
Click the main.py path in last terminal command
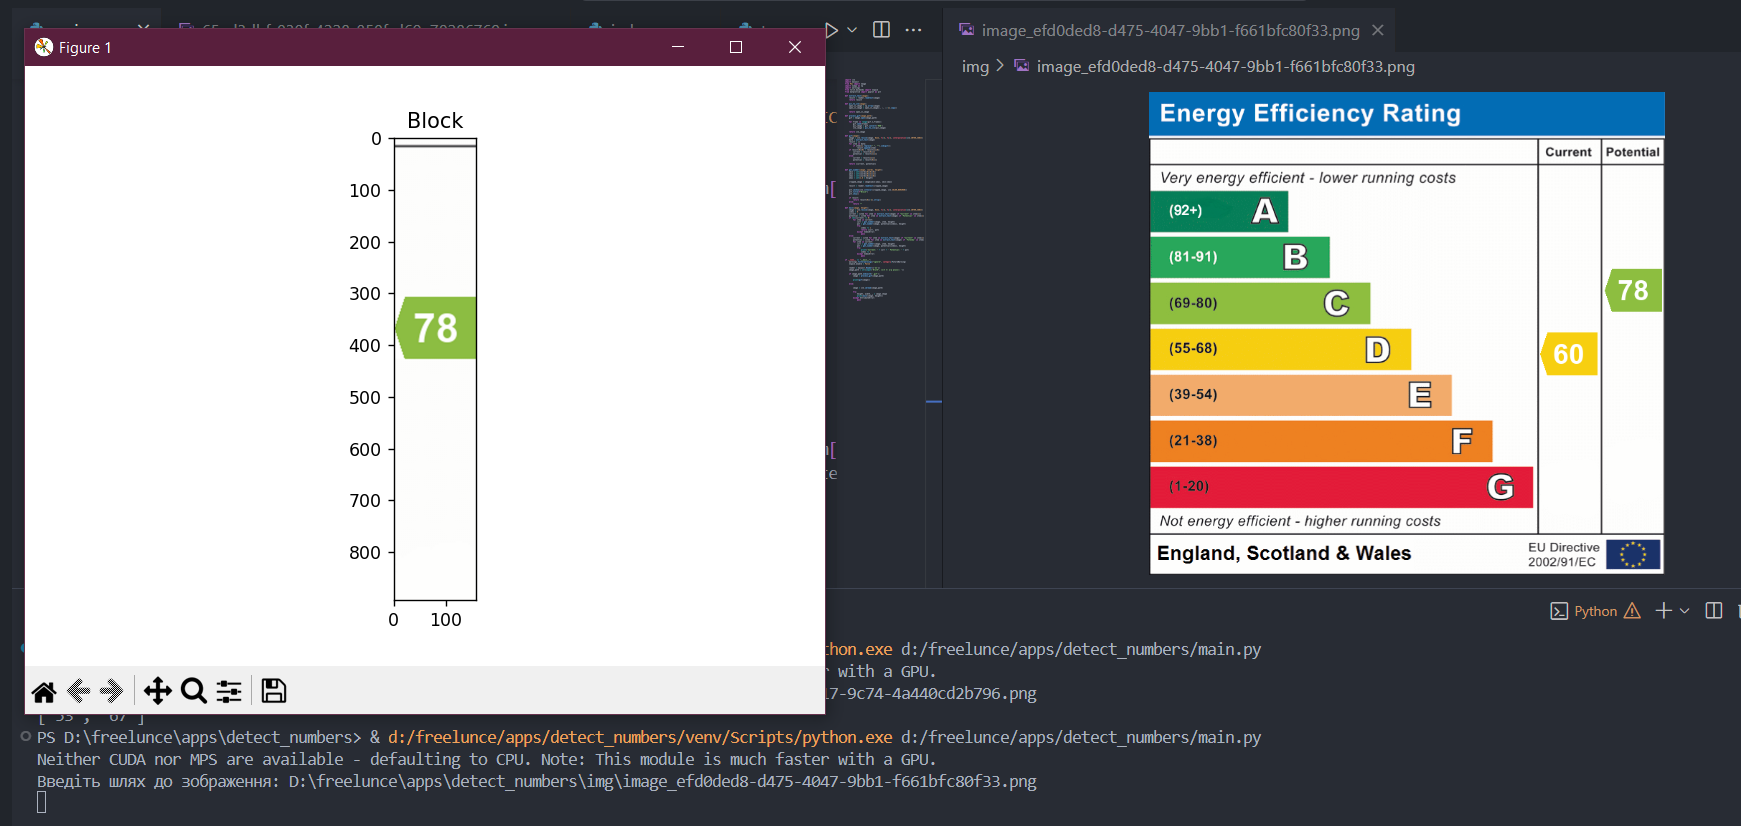[1081, 737]
